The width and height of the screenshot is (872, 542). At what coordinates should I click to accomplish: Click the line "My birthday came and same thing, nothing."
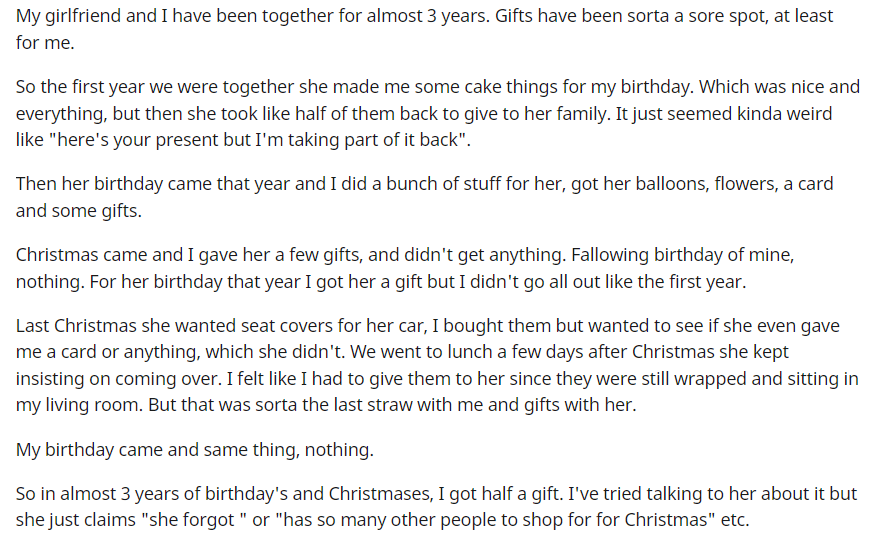click(x=195, y=450)
